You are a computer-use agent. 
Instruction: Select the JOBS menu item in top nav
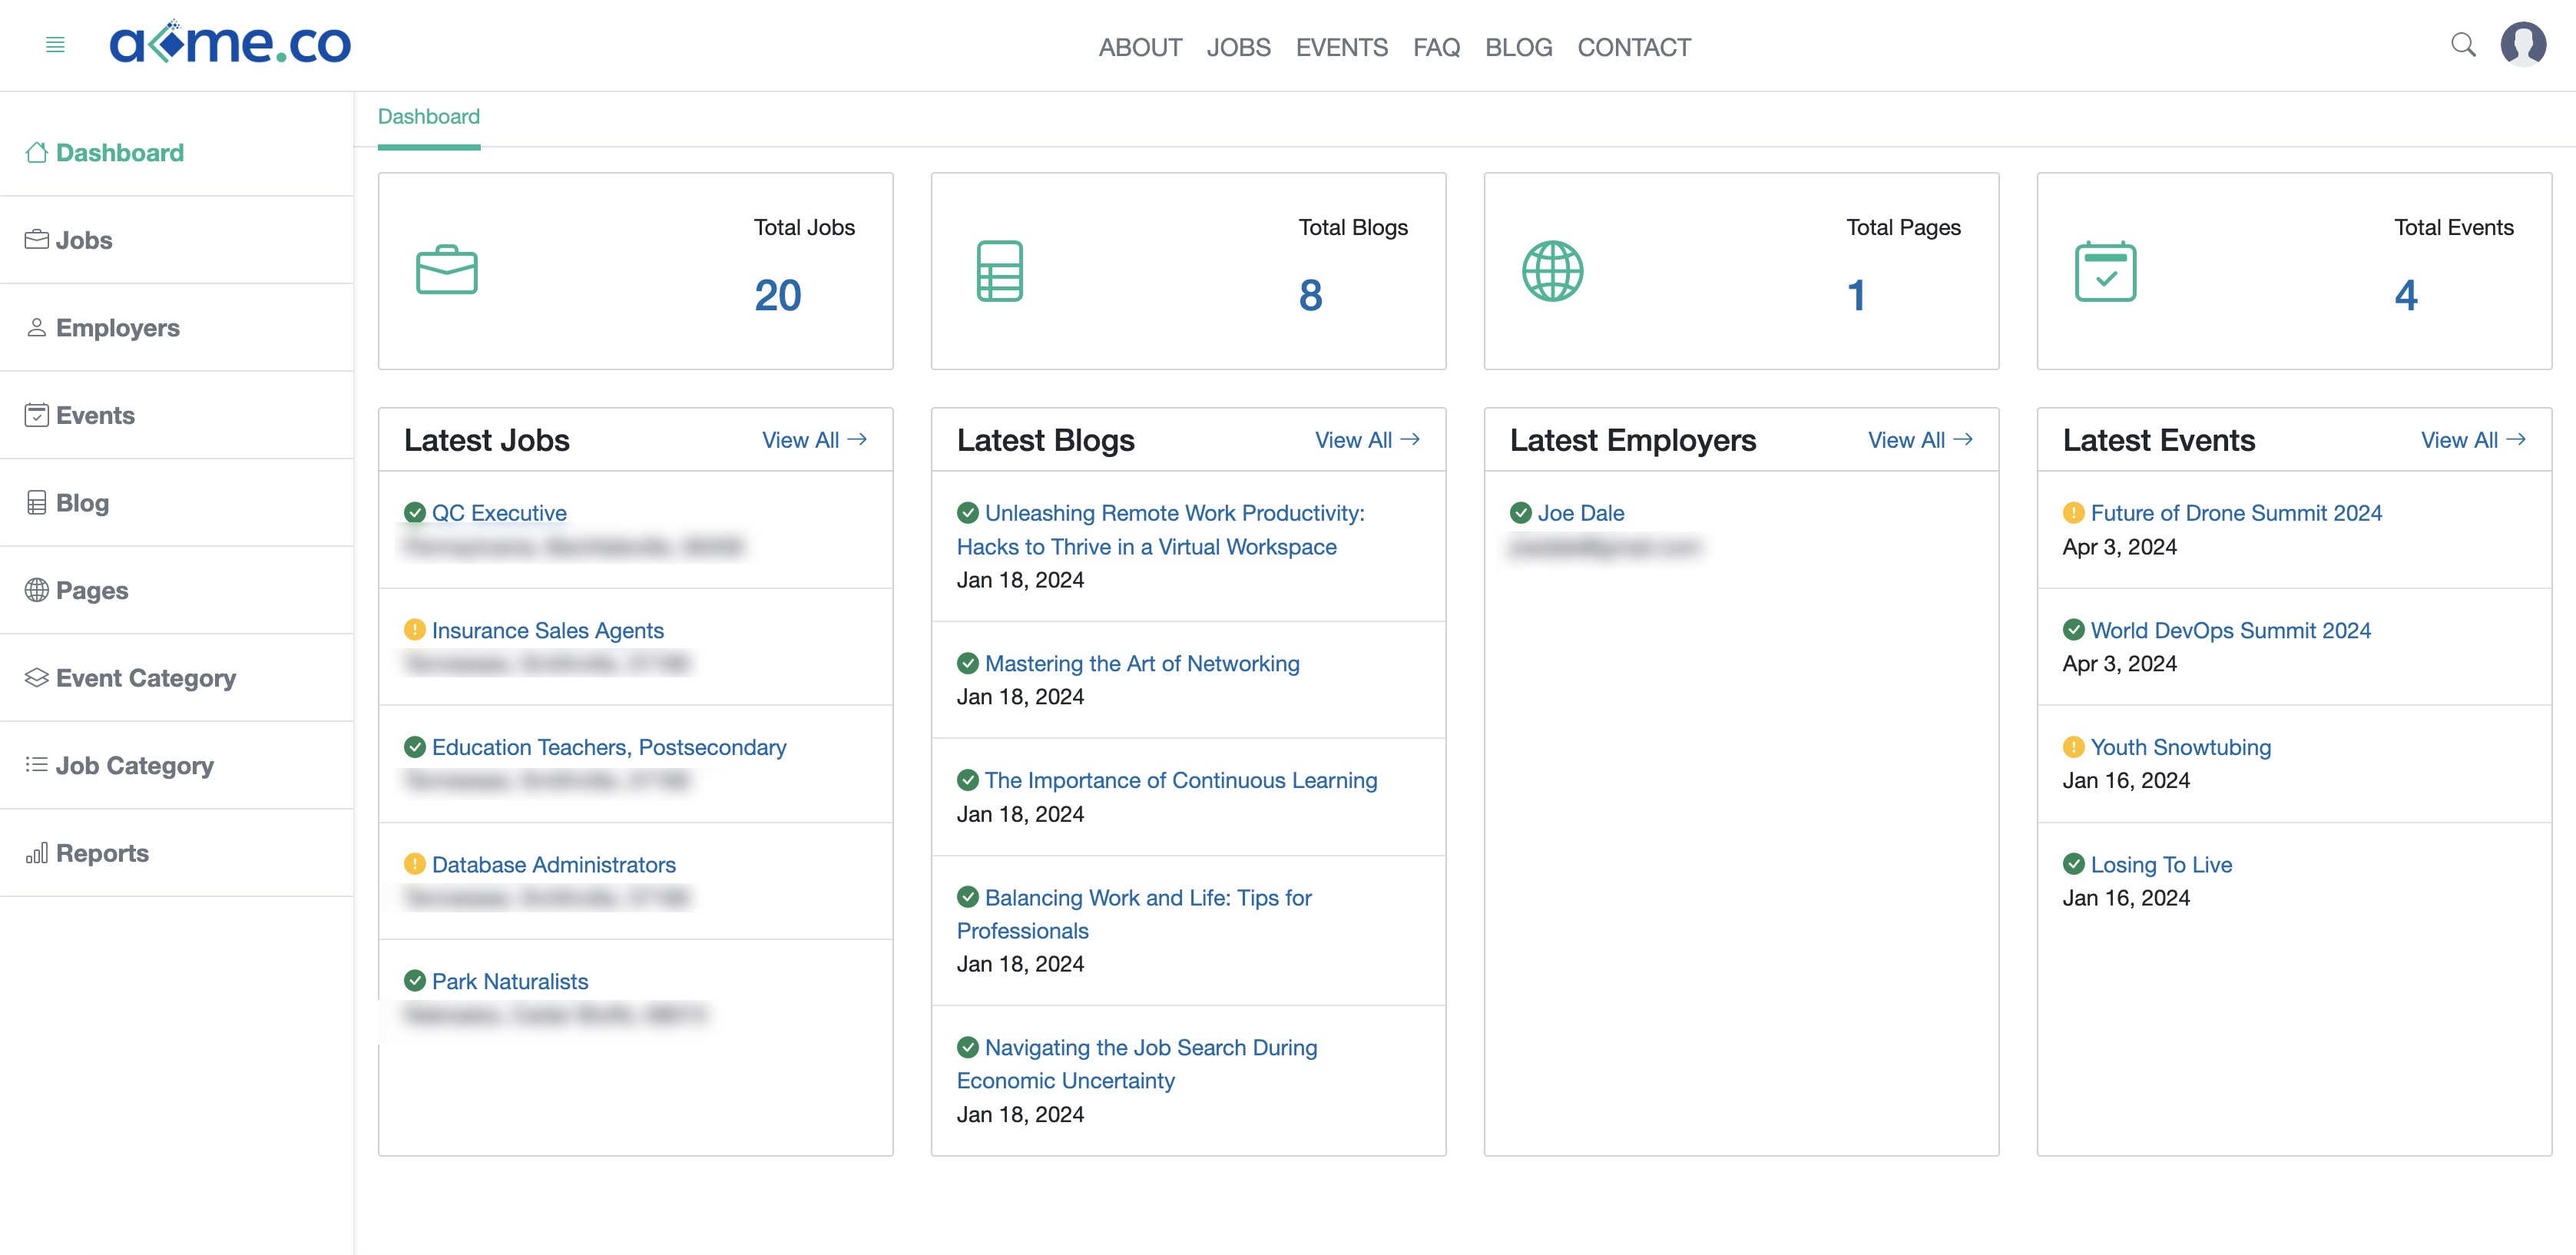(x=1239, y=46)
